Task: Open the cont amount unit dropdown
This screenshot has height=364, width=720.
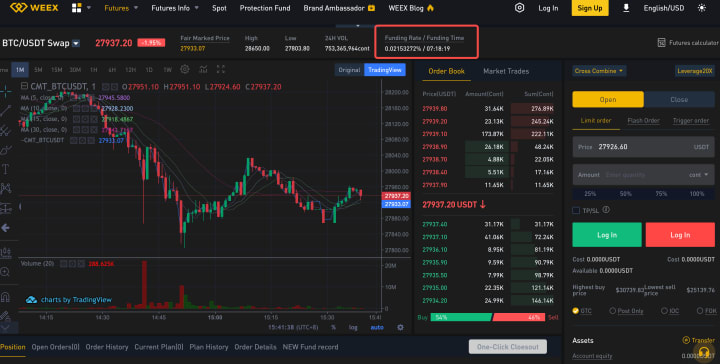Action: pyautogui.click(x=698, y=175)
